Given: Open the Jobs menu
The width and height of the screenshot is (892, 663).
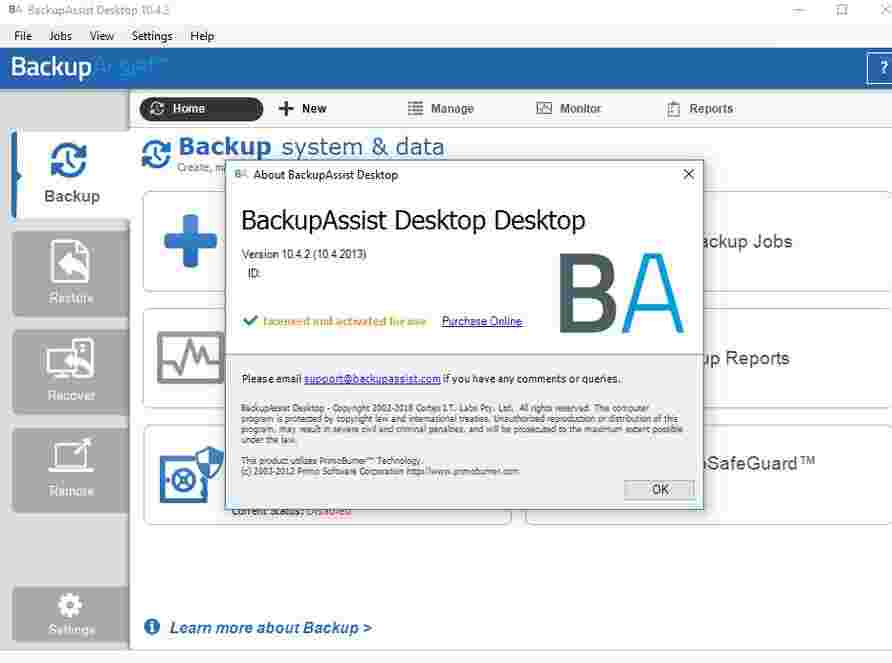Looking at the screenshot, I should (x=60, y=36).
